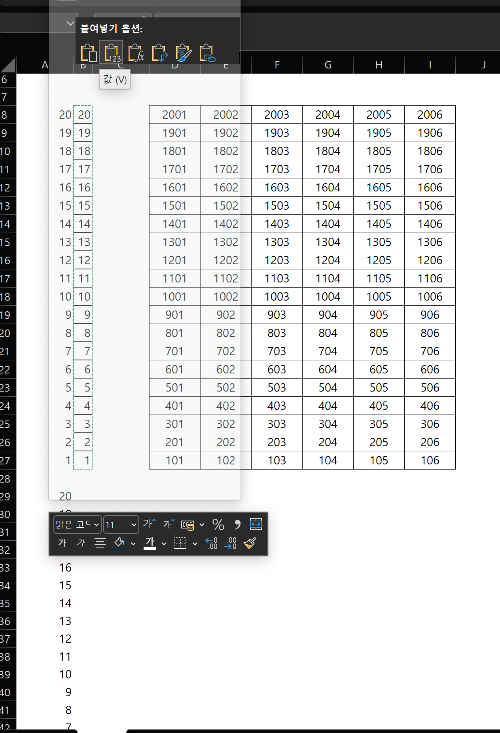Expand accounting format dropdown arrow
Image resolution: width=500 pixels, height=733 pixels.
coord(202,525)
